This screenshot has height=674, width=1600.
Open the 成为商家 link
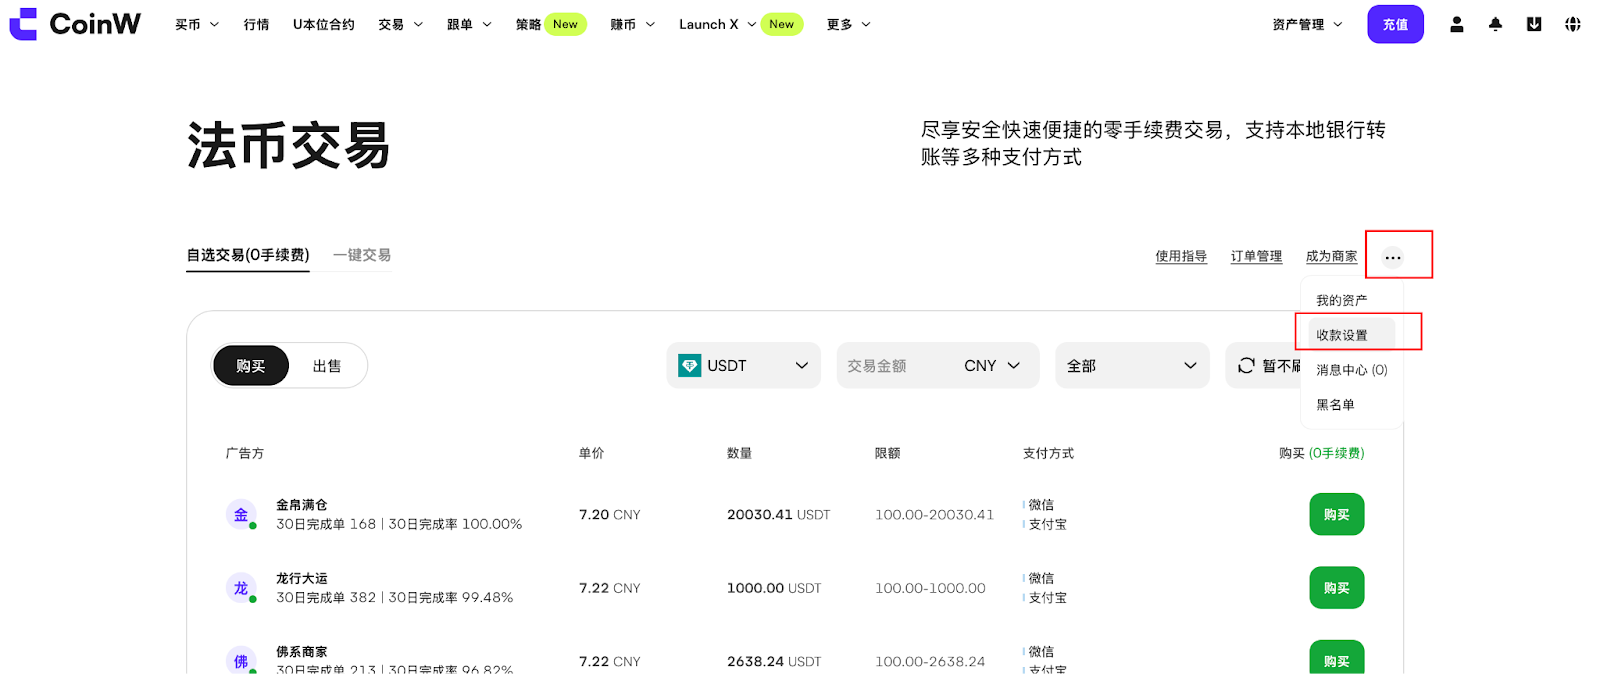[x=1332, y=256]
